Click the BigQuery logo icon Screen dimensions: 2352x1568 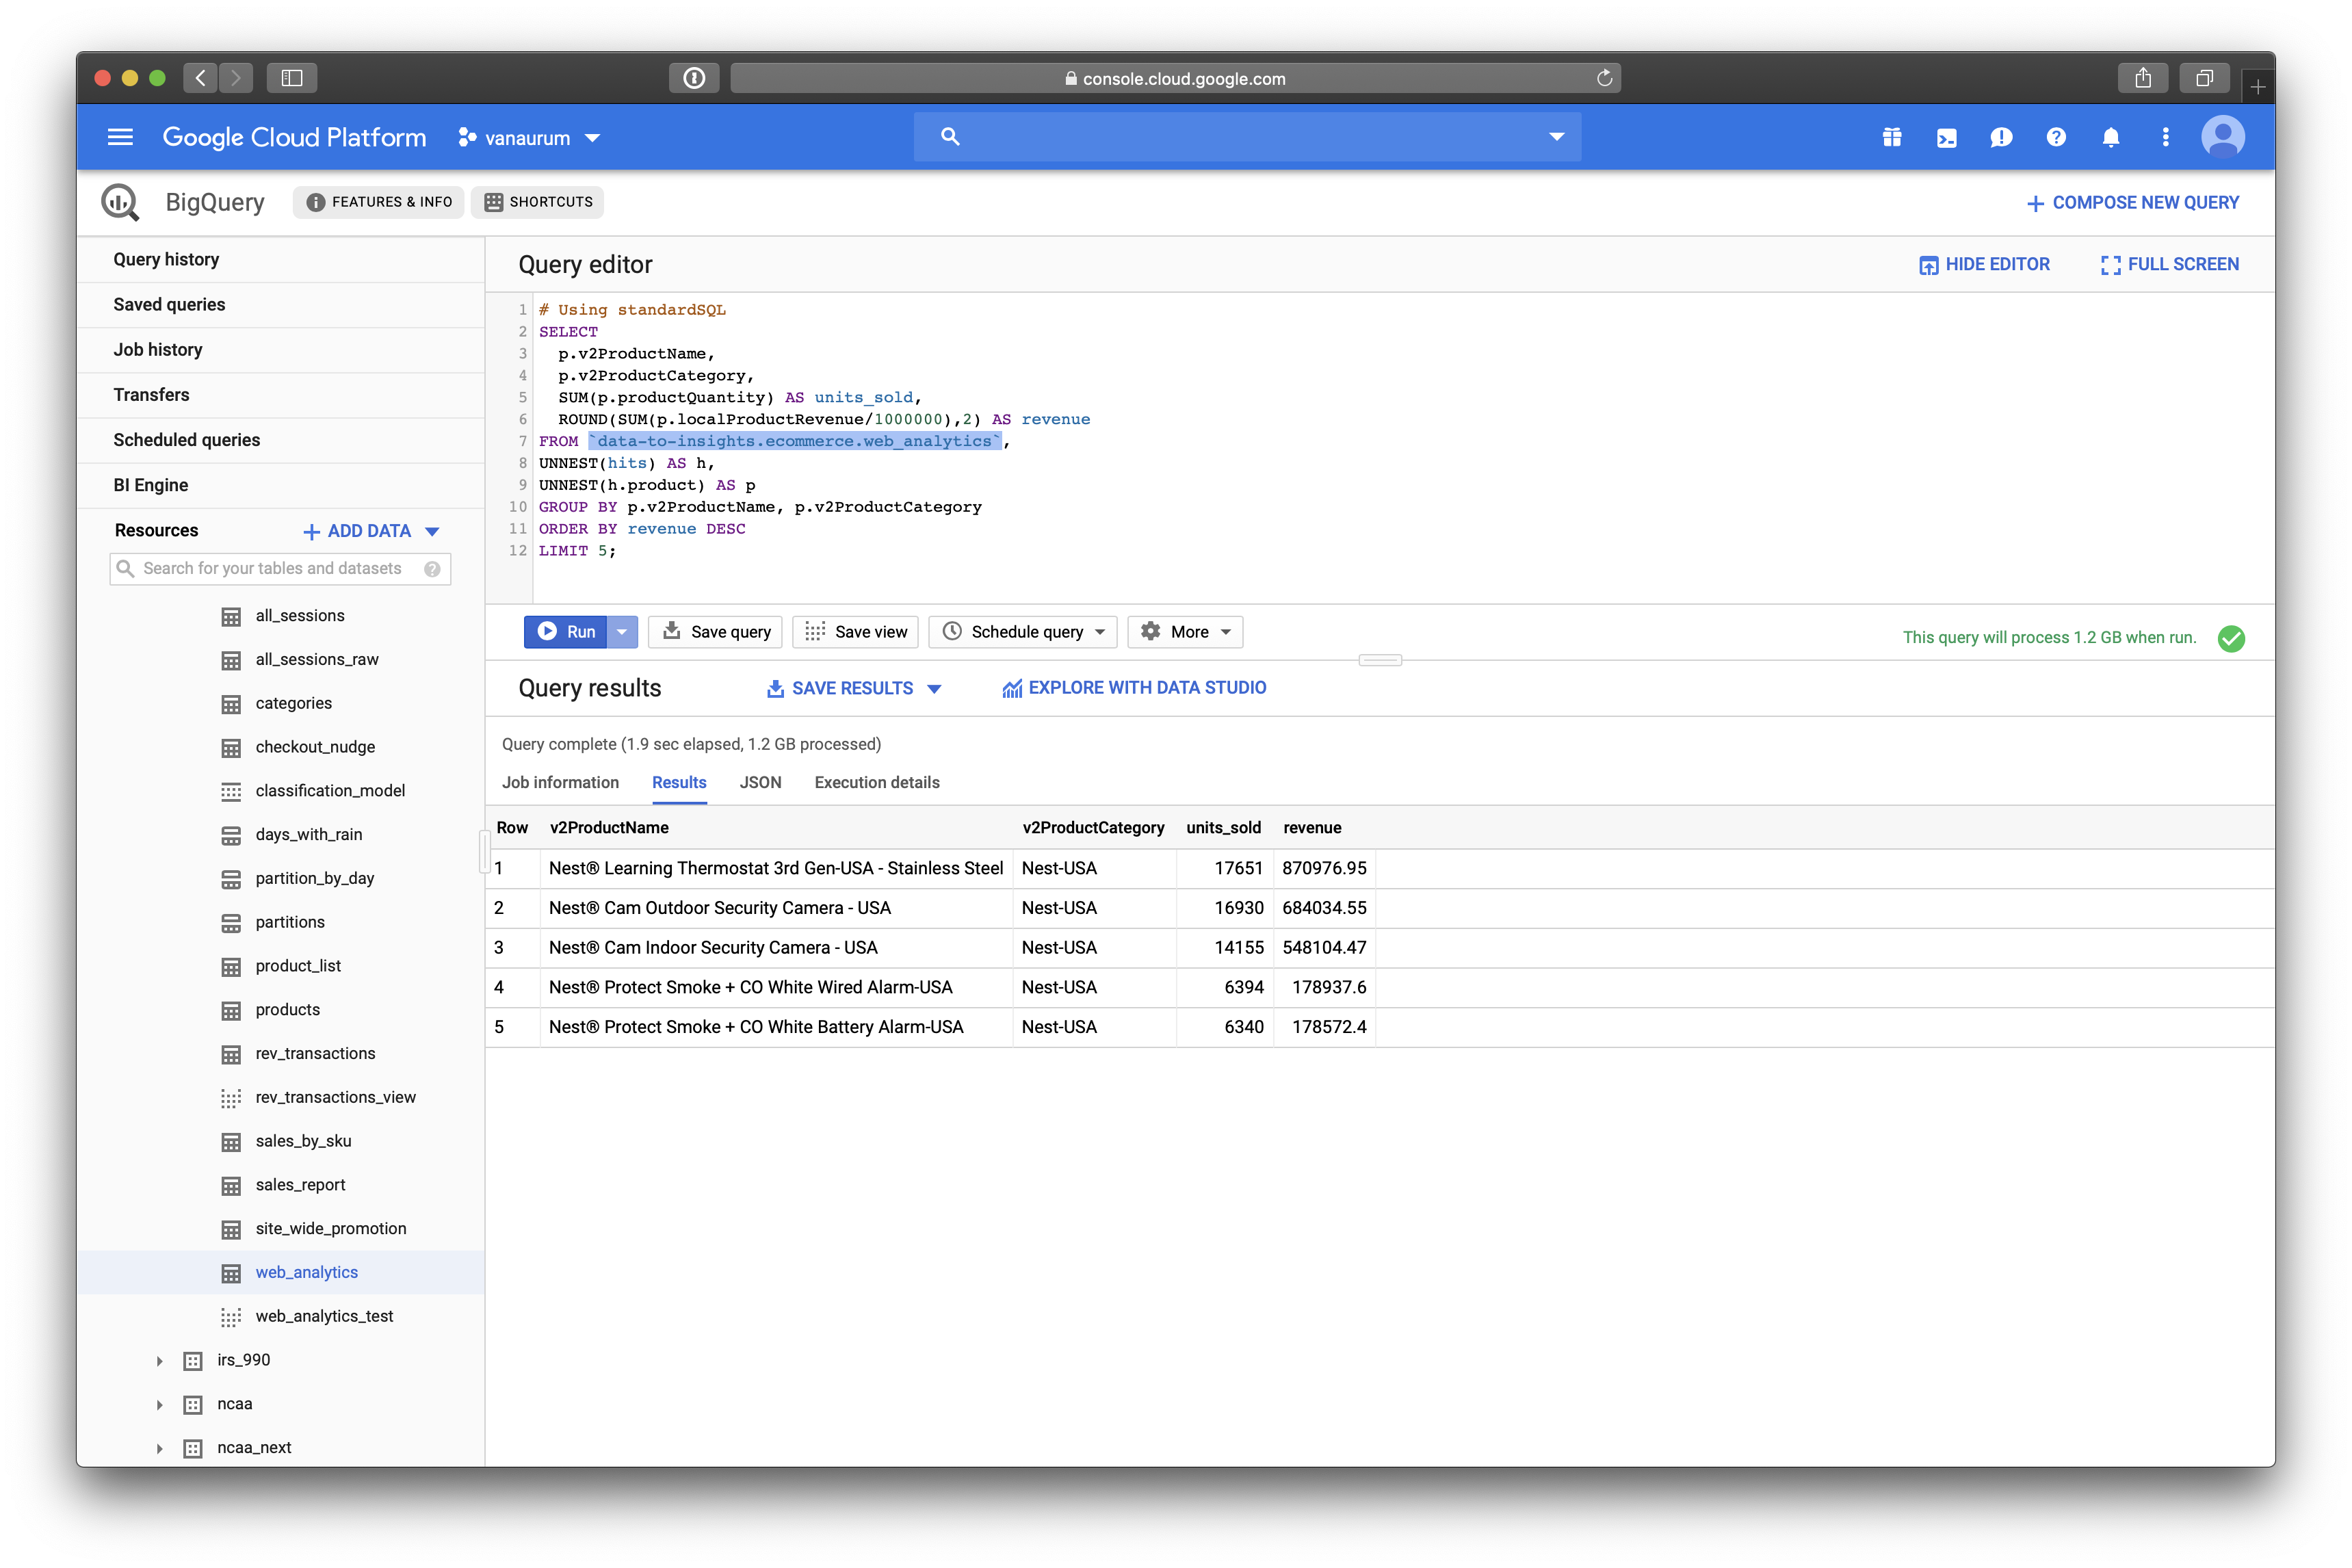point(120,202)
